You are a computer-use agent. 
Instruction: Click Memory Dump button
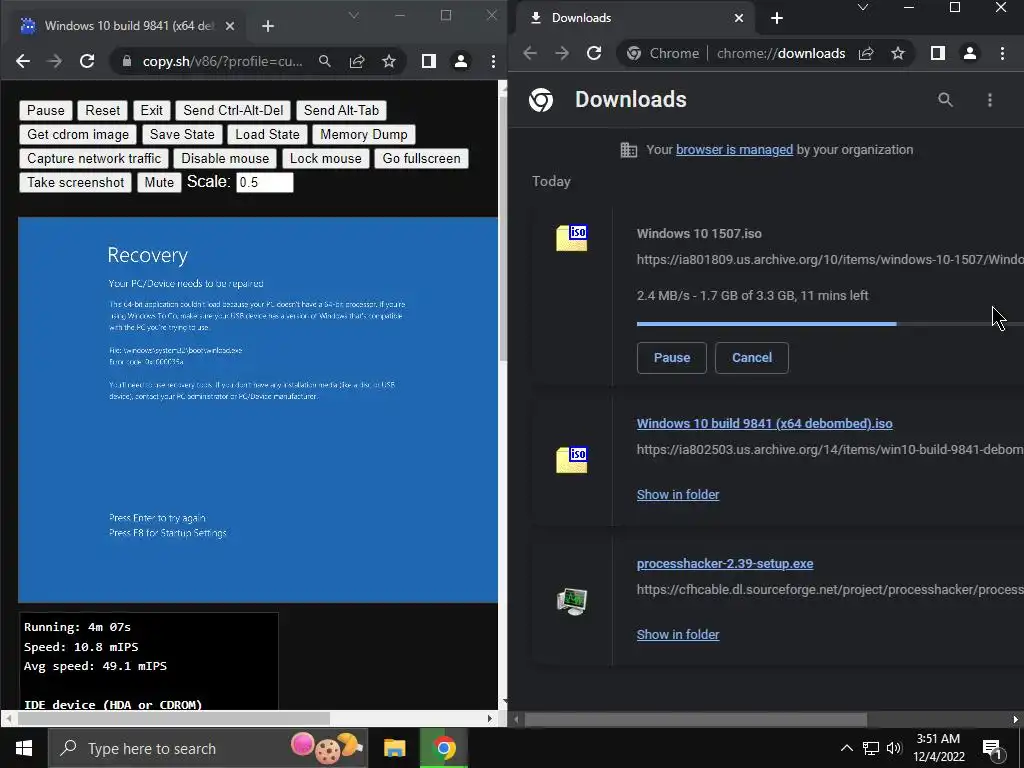tap(364, 135)
